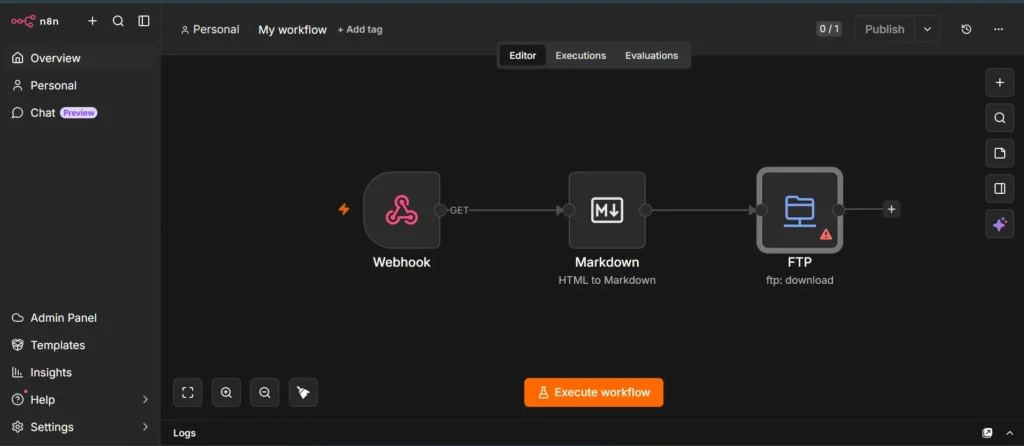Open the Admin Panel
Screen dimensions: 1024x446
click(x=80, y=318)
